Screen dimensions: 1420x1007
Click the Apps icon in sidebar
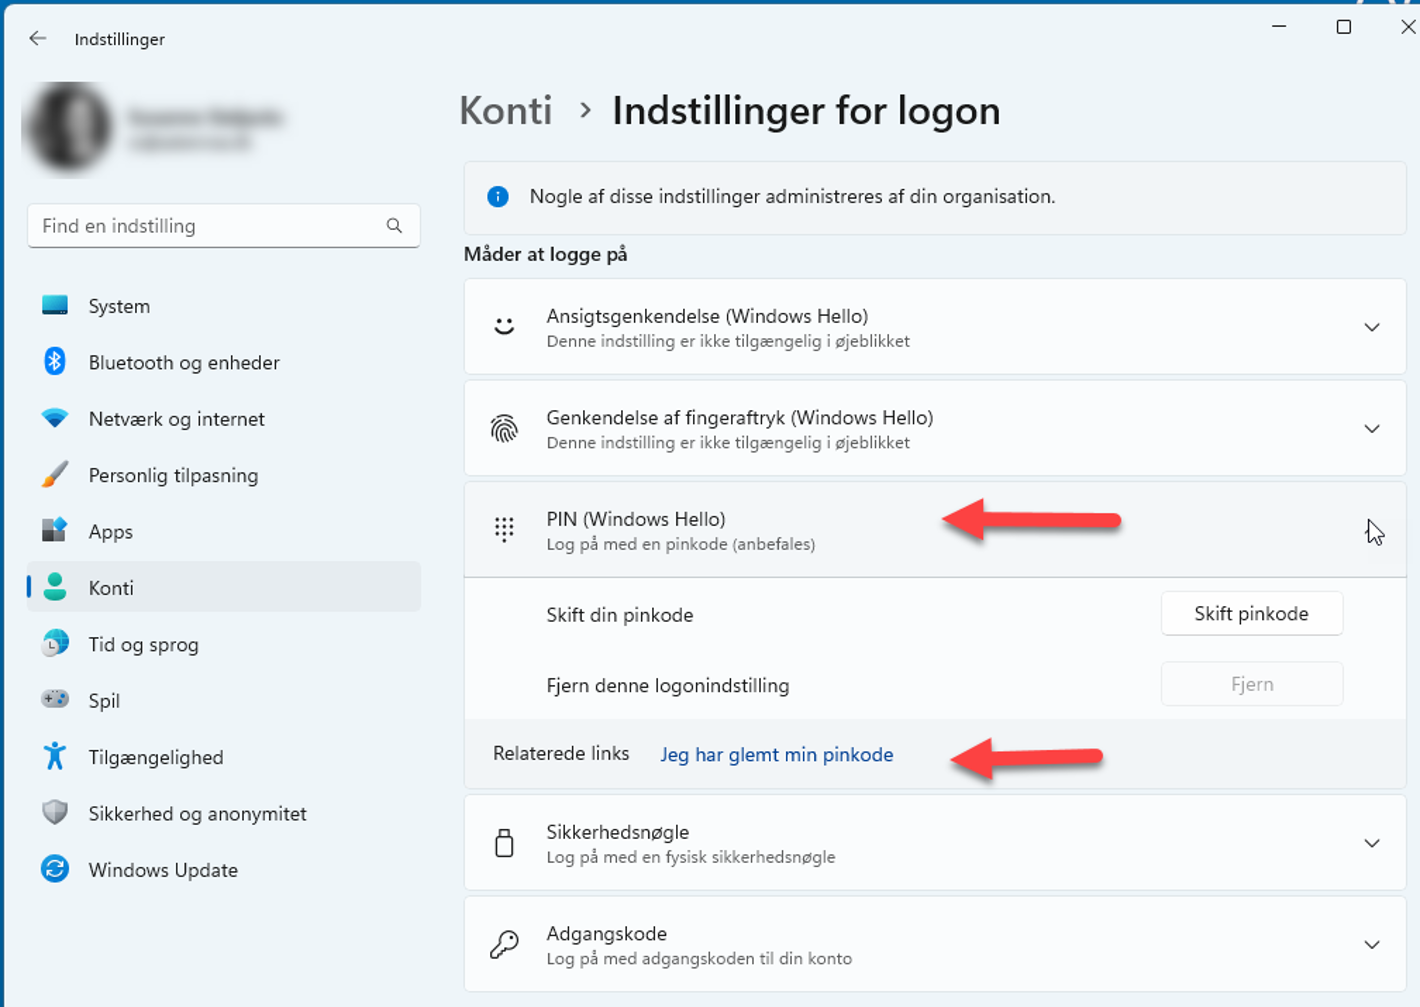point(55,530)
